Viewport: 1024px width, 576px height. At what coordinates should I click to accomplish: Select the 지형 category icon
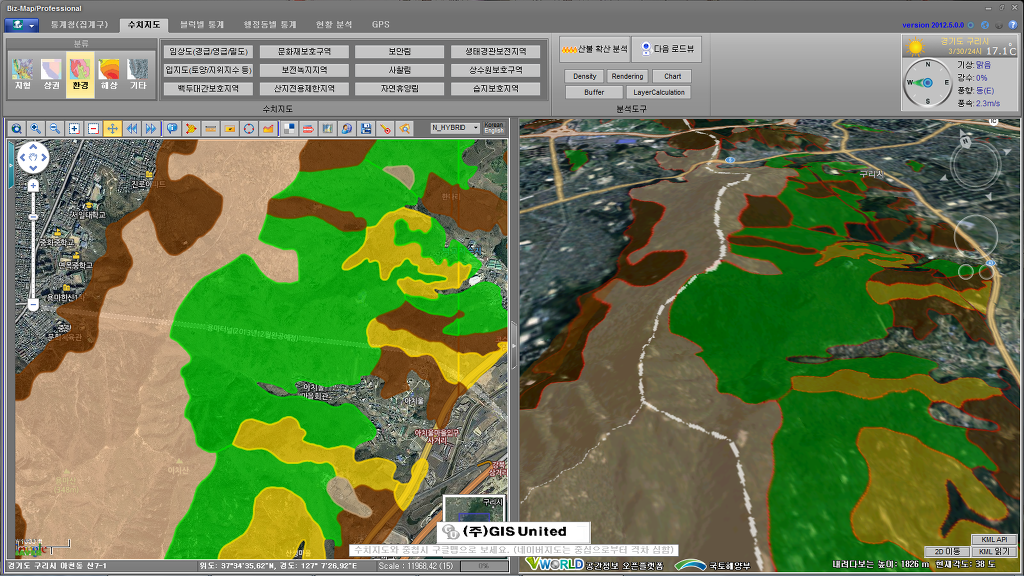[x=22, y=73]
